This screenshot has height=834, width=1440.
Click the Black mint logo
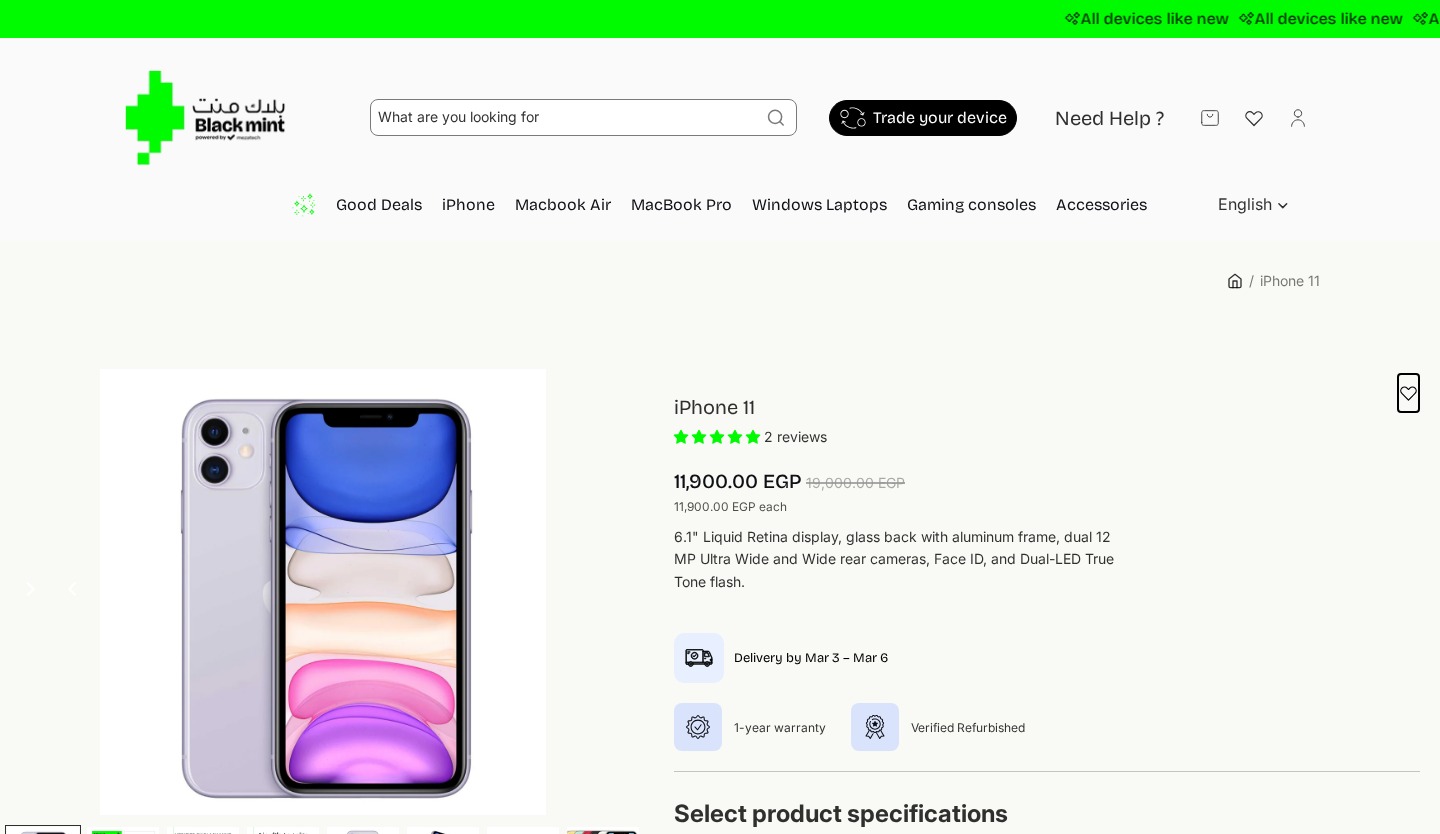pyautogui.click(x=205, y=118)
